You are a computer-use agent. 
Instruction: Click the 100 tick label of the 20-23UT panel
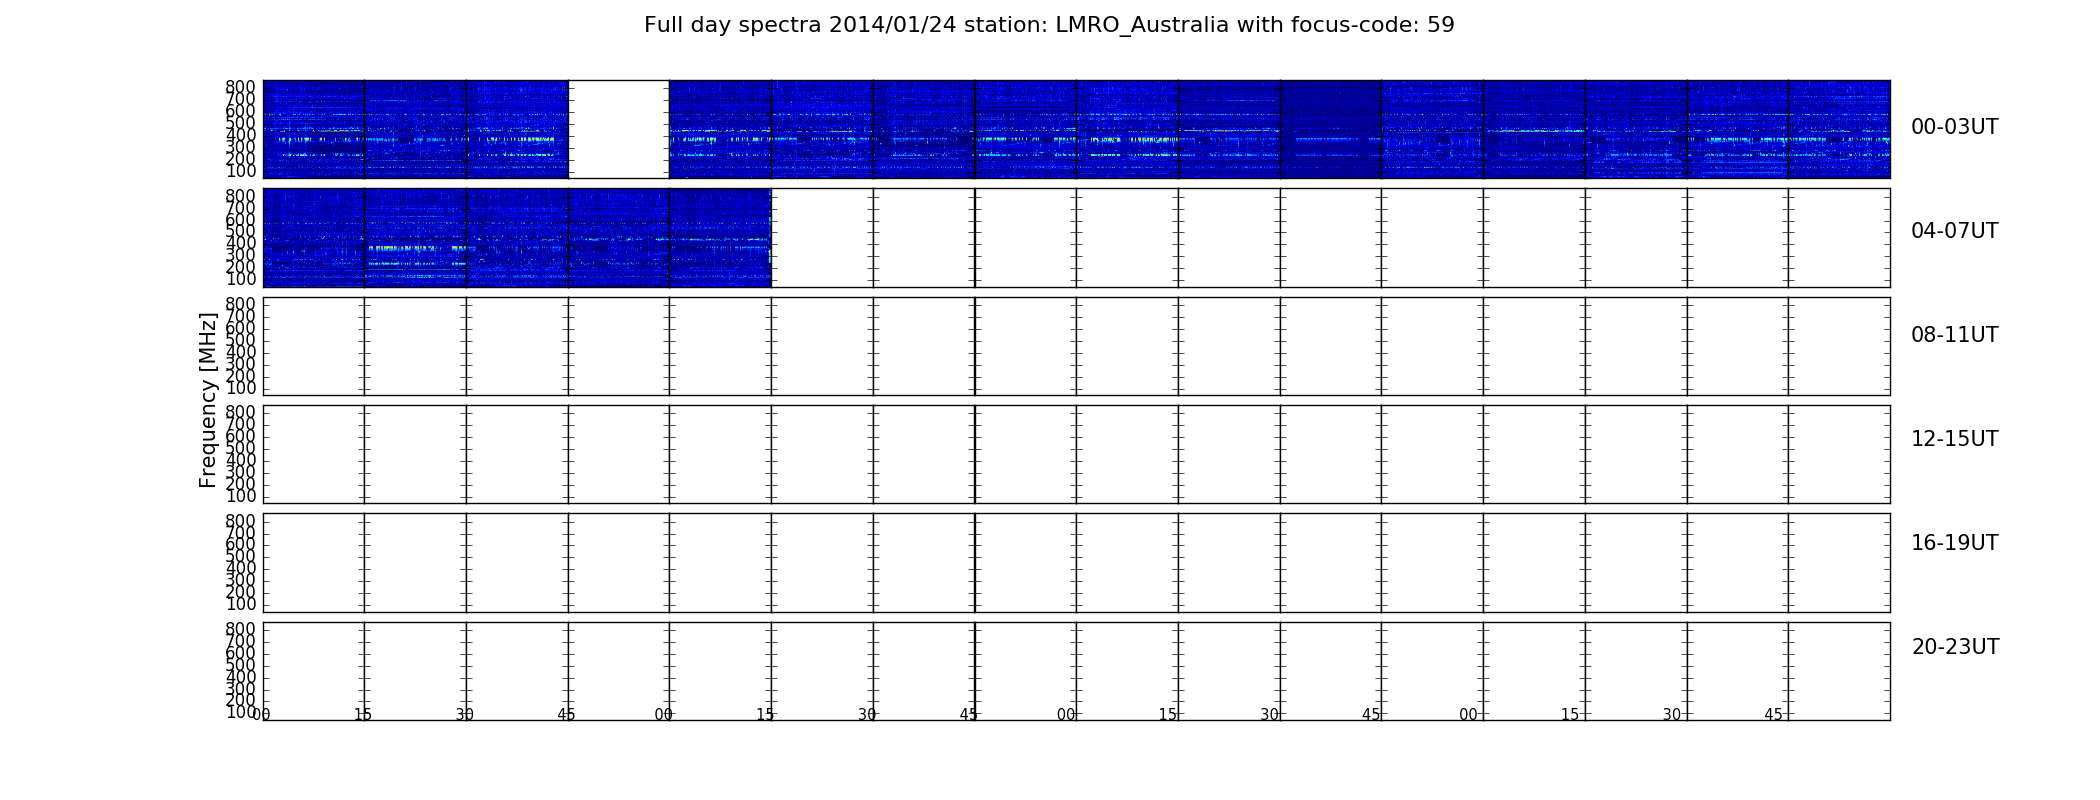(x=240, y=712)
